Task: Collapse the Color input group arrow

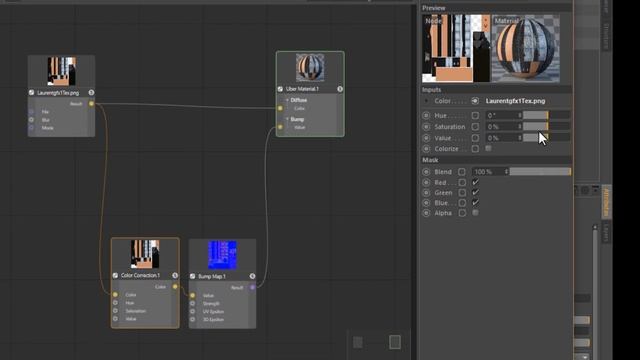Action: point(426,101)
